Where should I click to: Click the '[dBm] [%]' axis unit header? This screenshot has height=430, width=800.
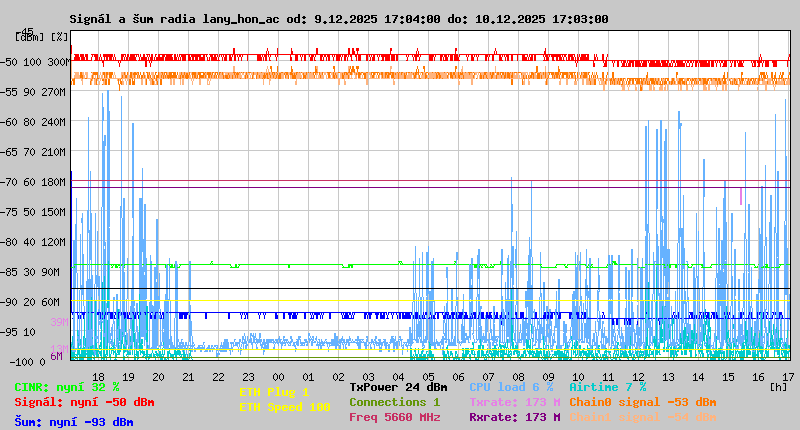(x=41, y=37)
